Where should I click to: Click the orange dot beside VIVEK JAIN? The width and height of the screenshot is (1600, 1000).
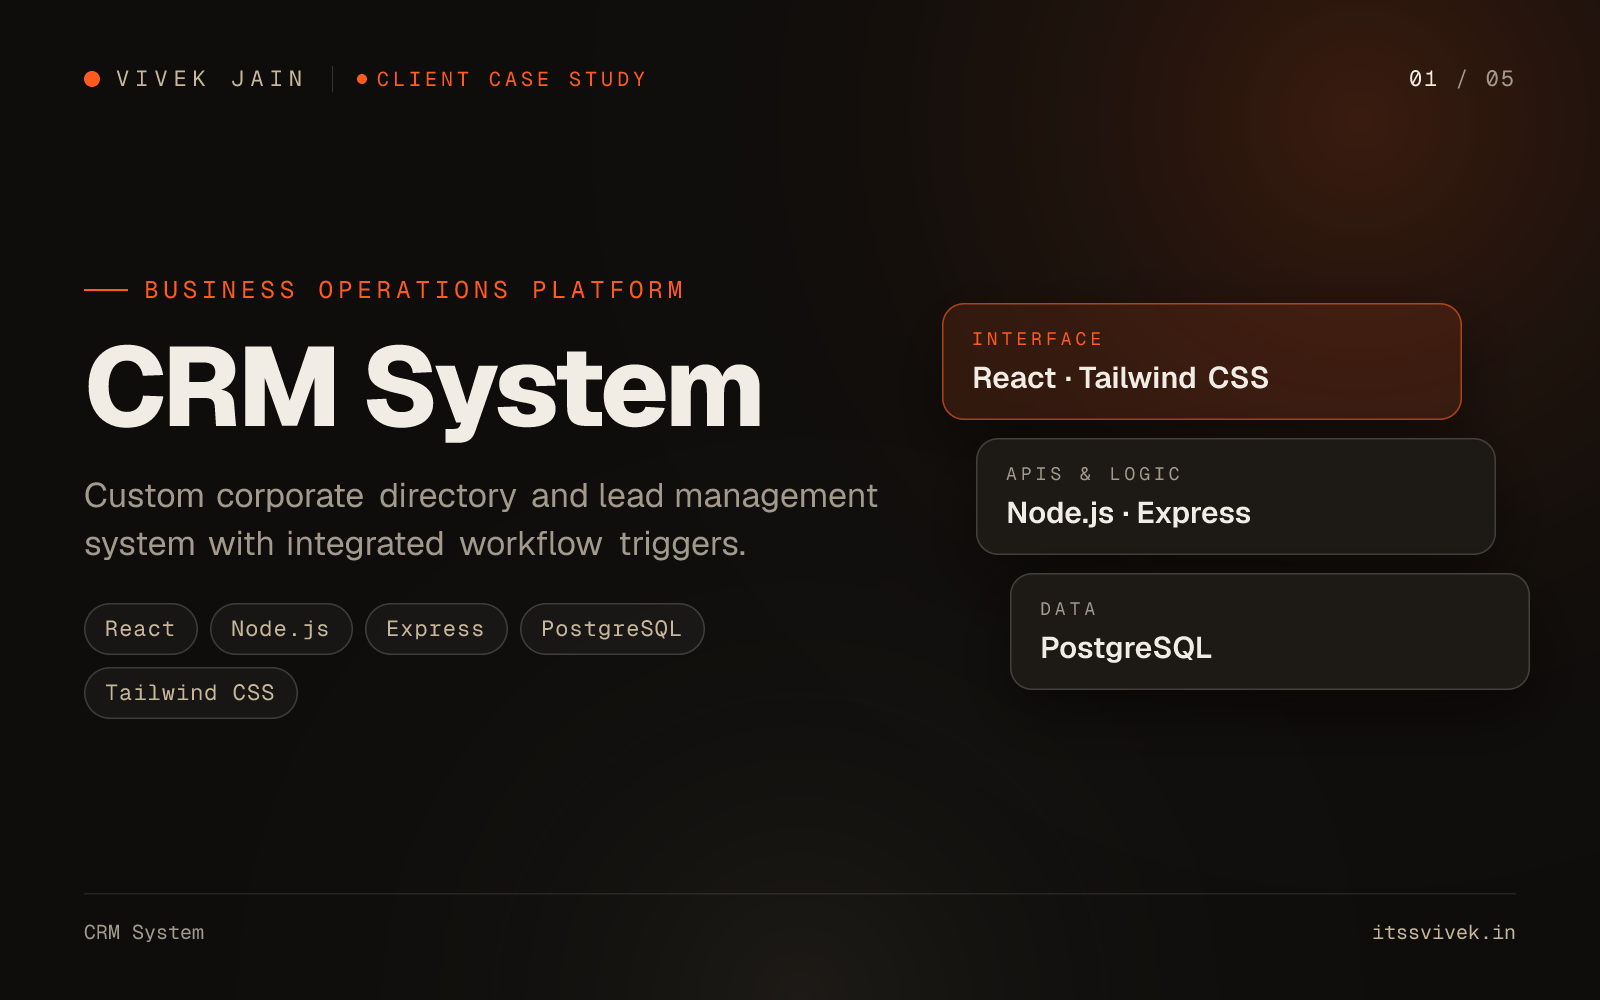click(92, 79)
